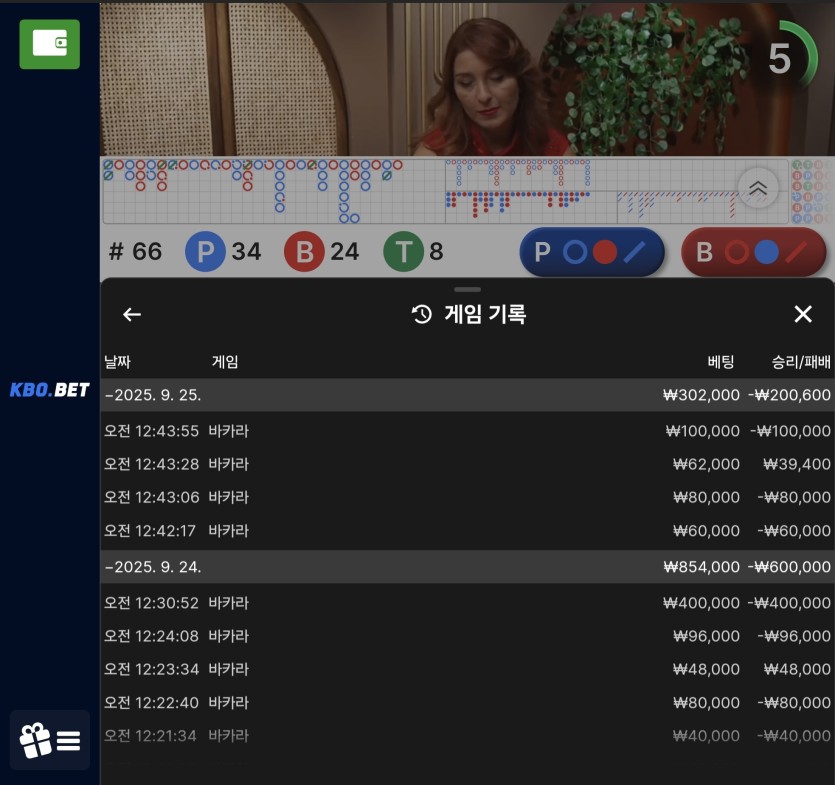Open the 12:30:52 baccarat ₩400,000 record
This screenshot has width=835, height=785.
click(x=467, y=603)
